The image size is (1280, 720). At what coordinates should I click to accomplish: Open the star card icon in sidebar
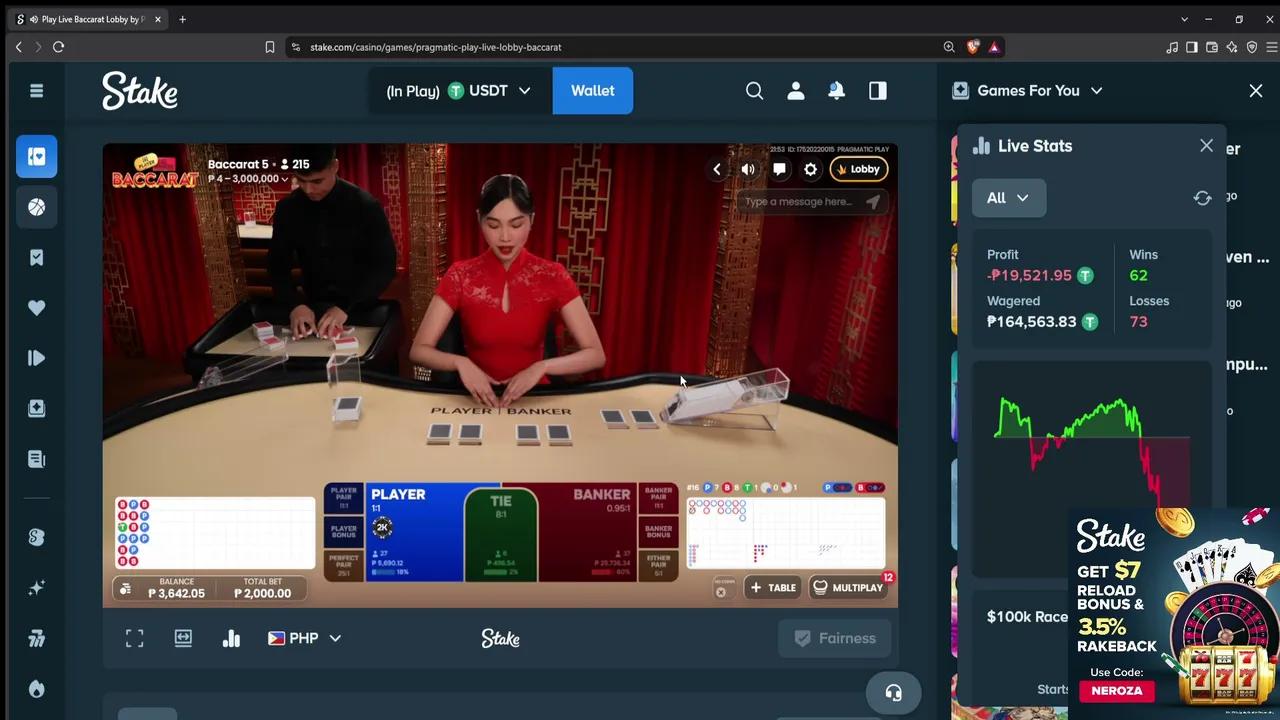point(37,408)
